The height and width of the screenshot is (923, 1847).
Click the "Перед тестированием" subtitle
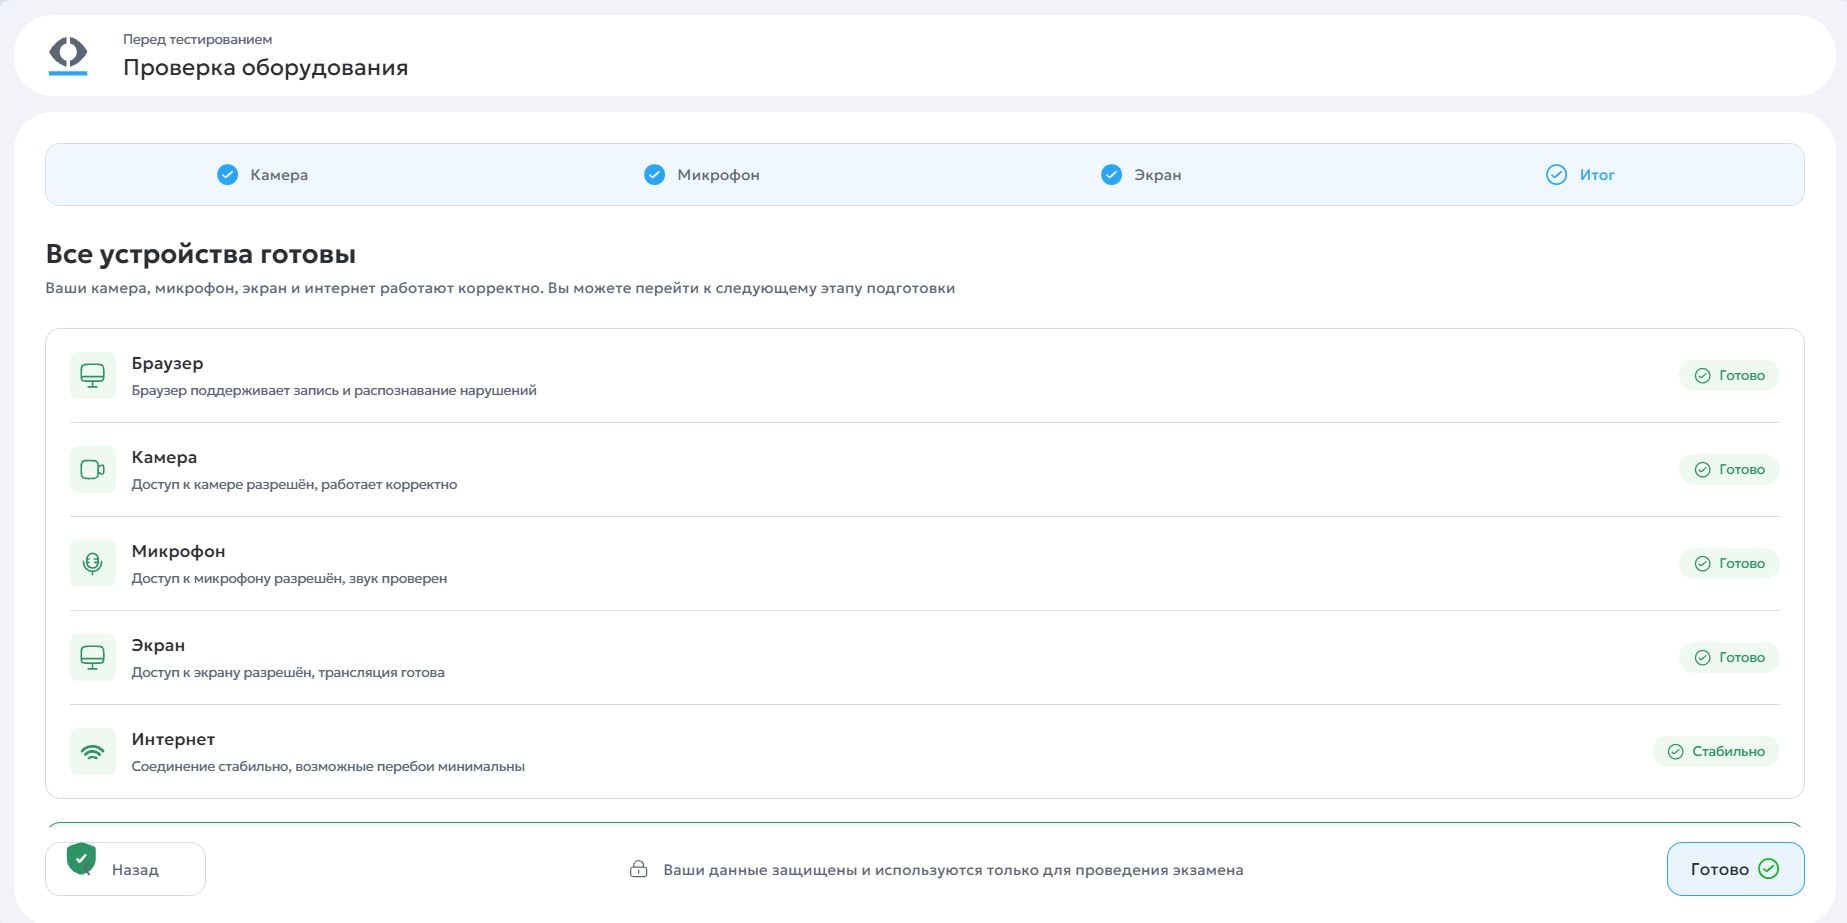pos(197,40)
